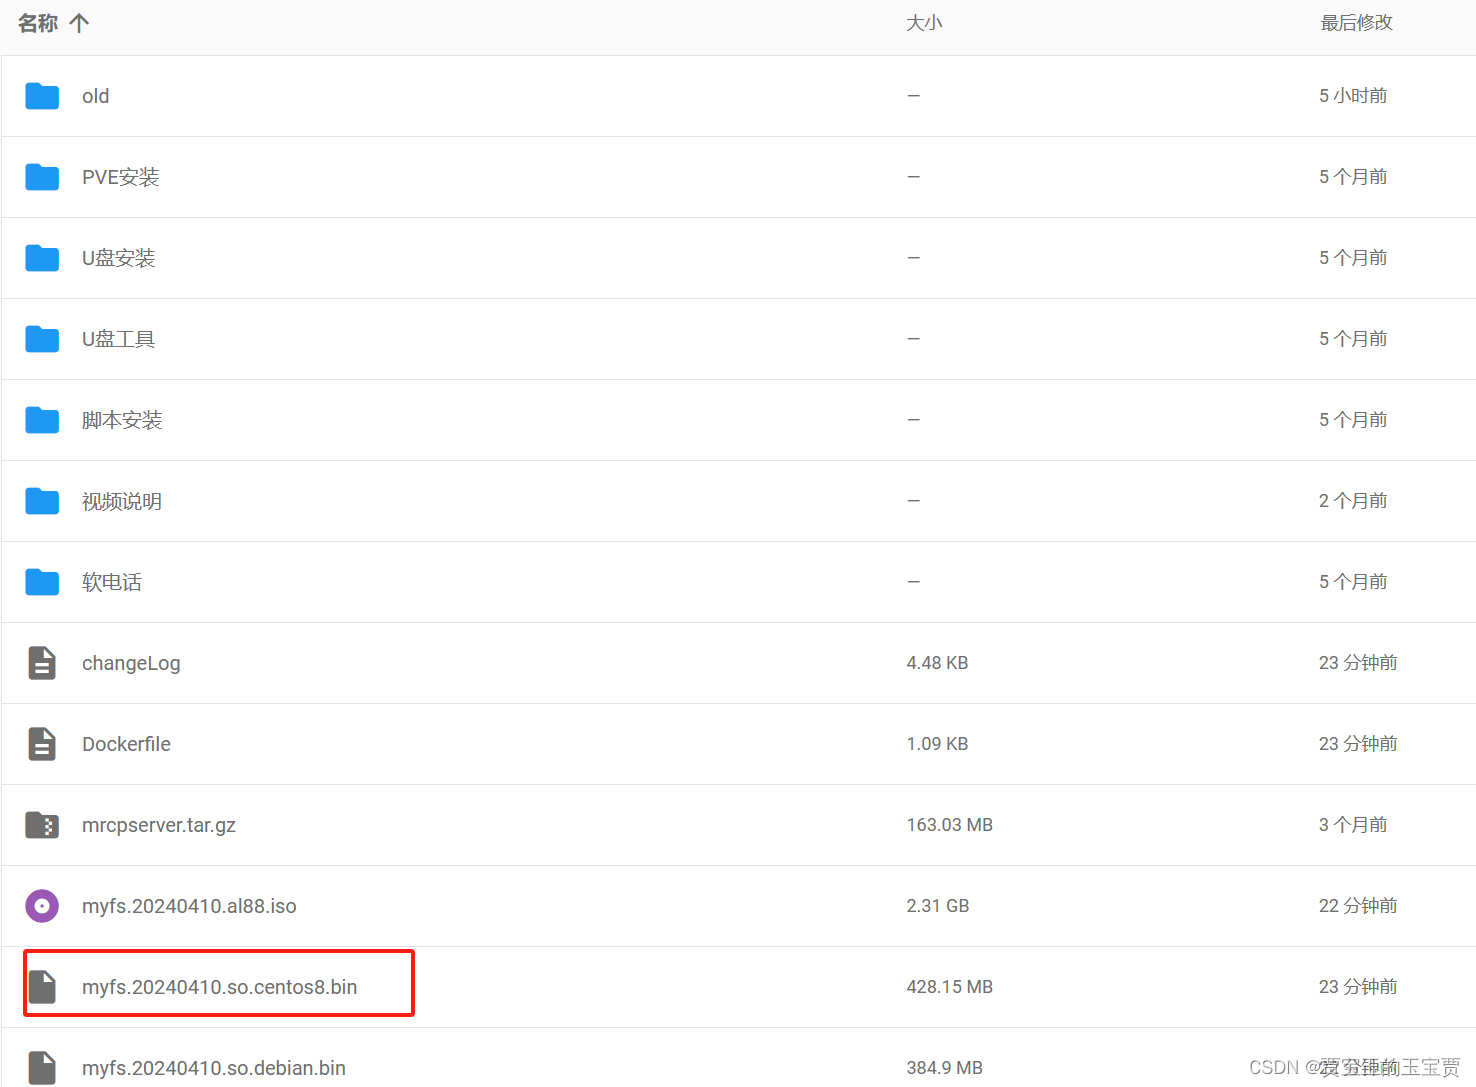The image size is (1476, 1087).
Task: Click the folder icon beside U盘安装
Action: pyautogui.click(x=42, y=258)
